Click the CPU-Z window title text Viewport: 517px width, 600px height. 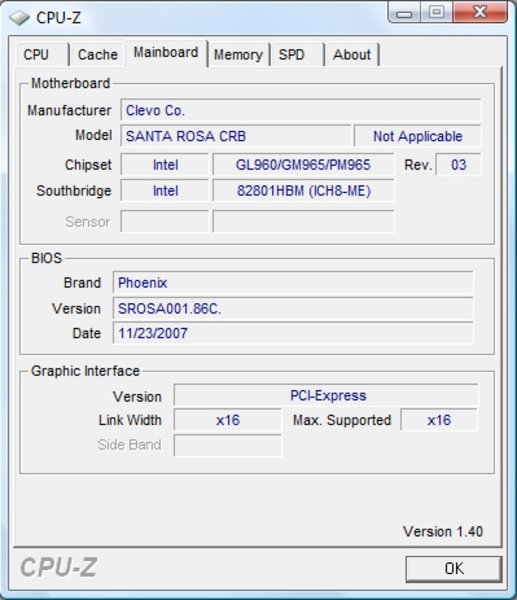(x=59, y=18)
